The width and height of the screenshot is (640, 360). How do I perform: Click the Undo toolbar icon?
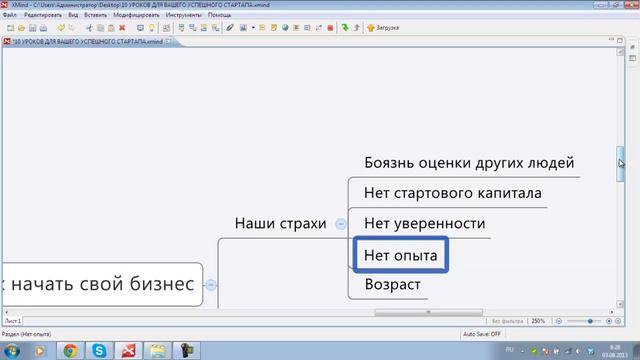[61, 28]
